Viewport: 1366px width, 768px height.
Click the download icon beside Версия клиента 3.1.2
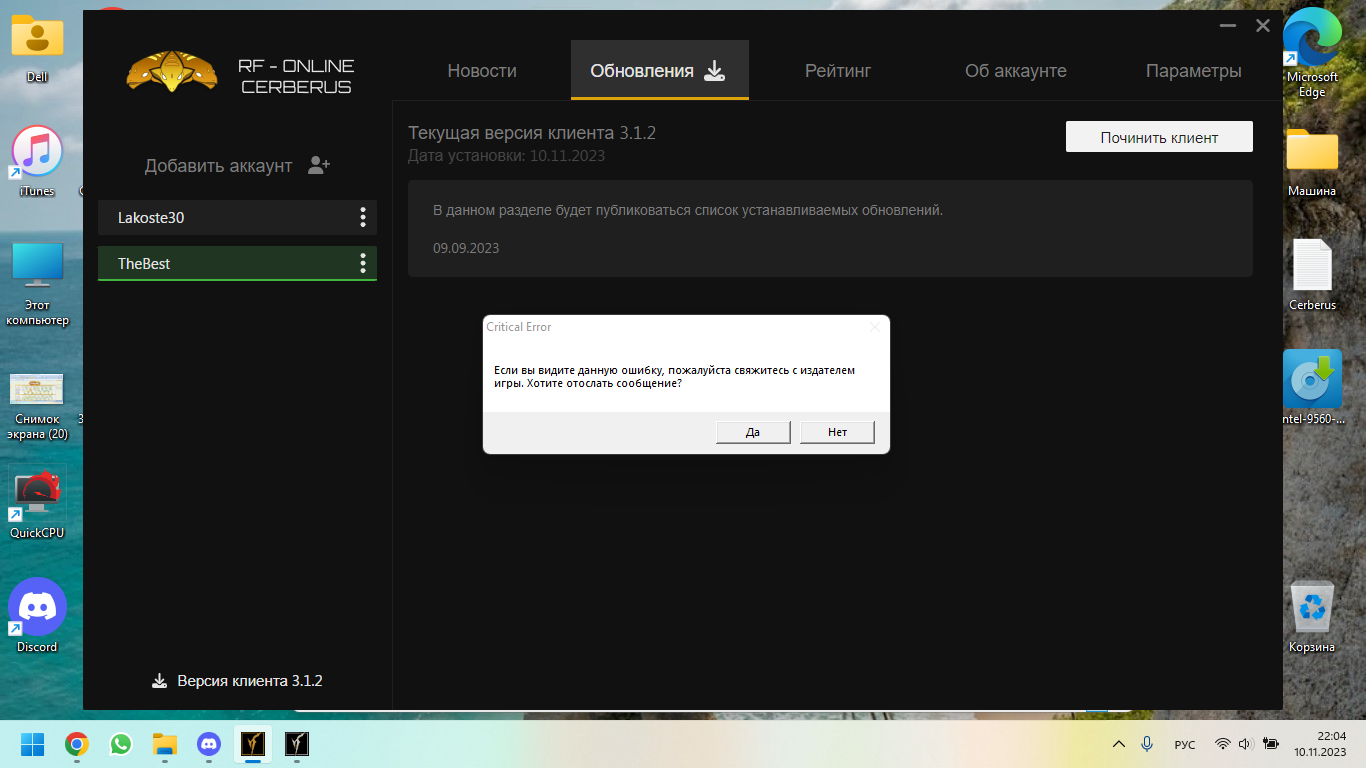point(159,681)
